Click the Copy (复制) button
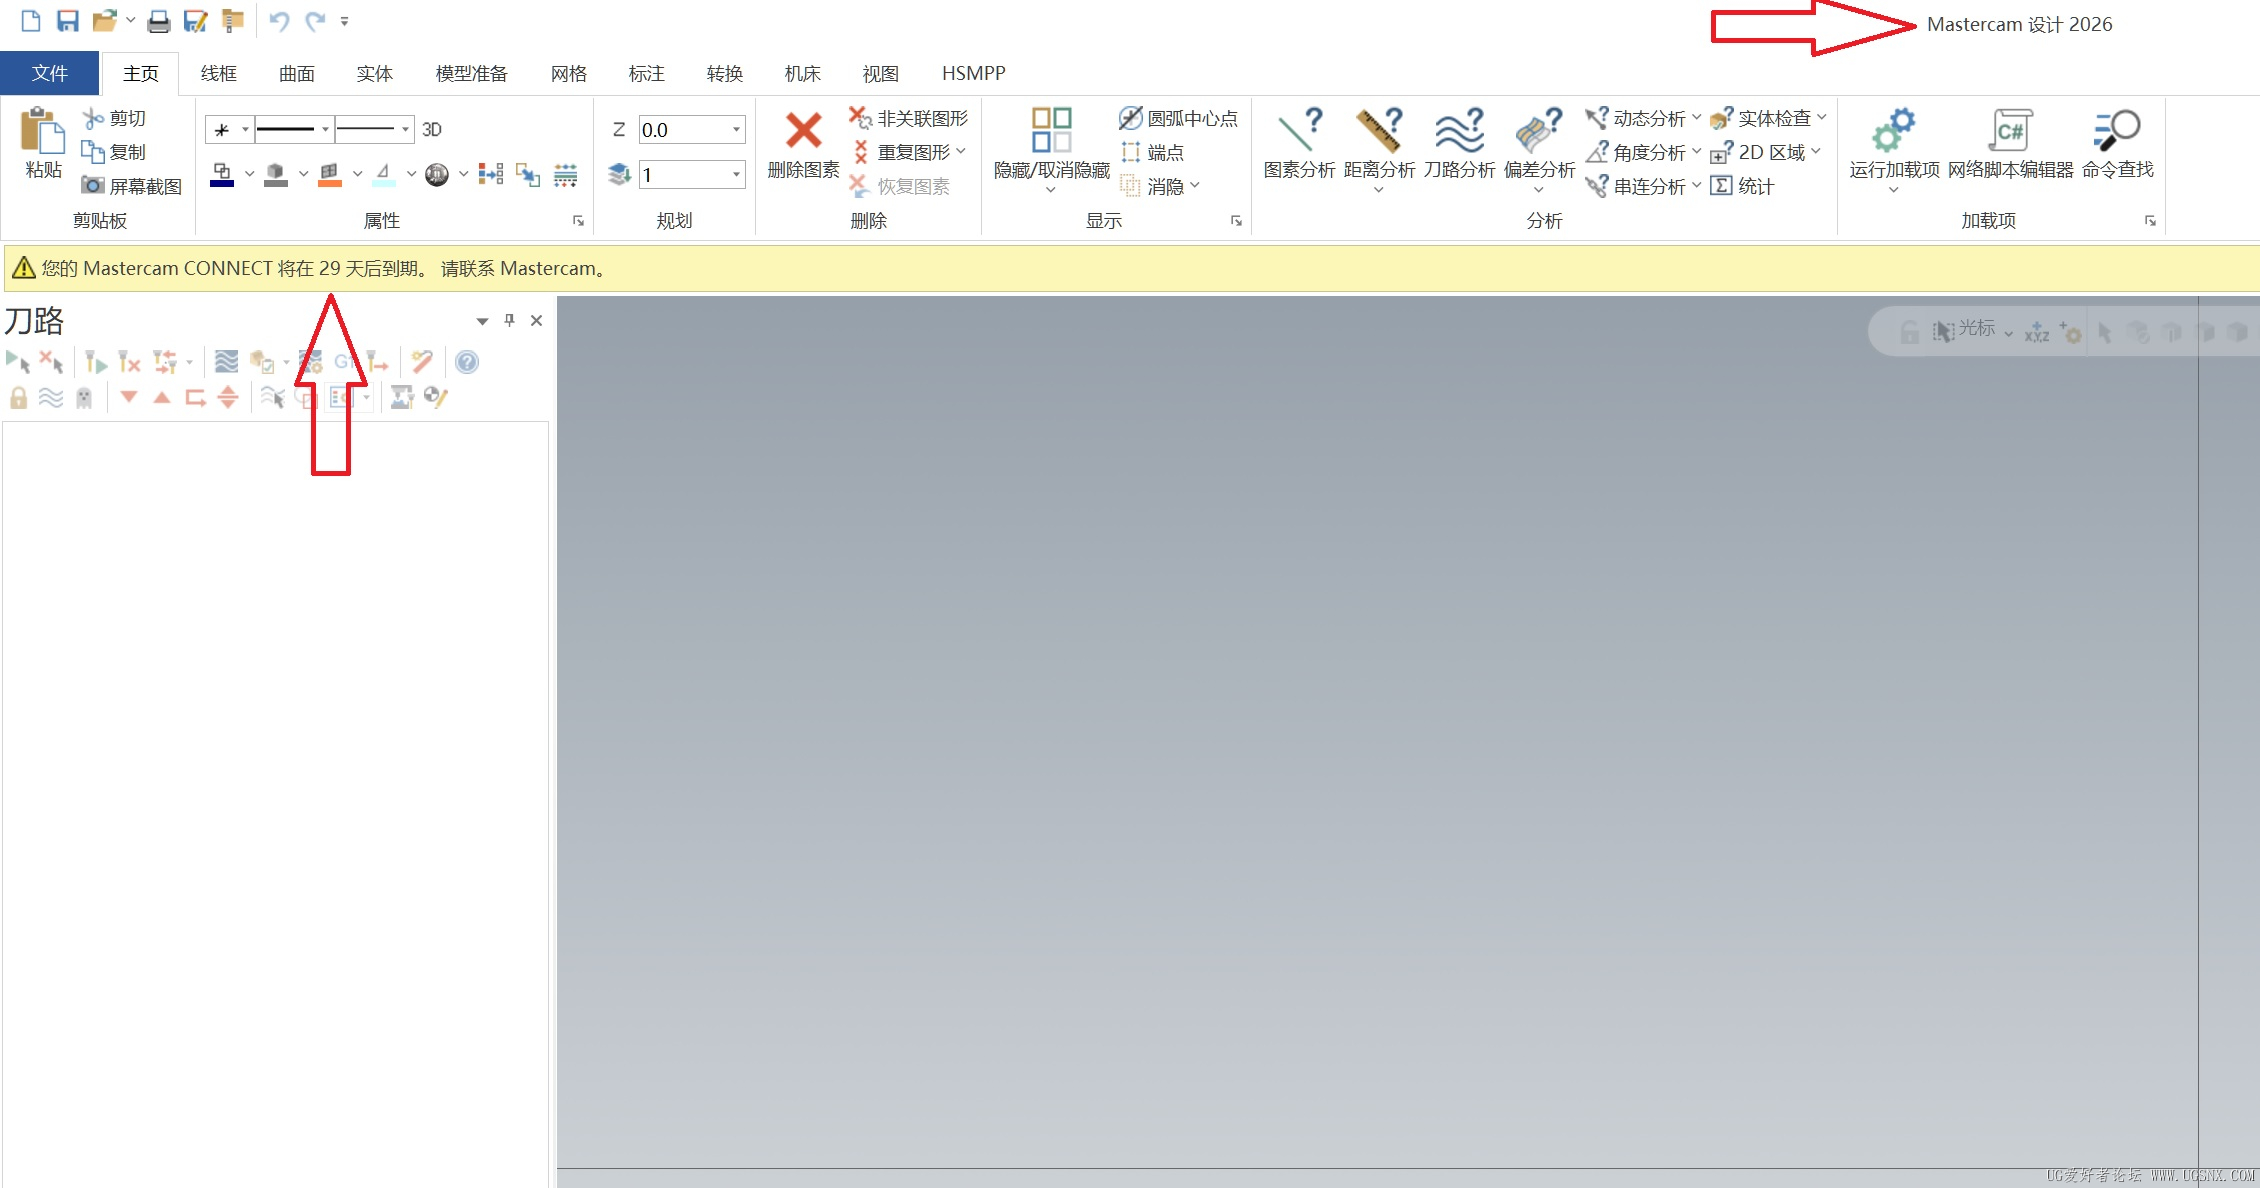The image size is (2260, 1188). [115, 152]
